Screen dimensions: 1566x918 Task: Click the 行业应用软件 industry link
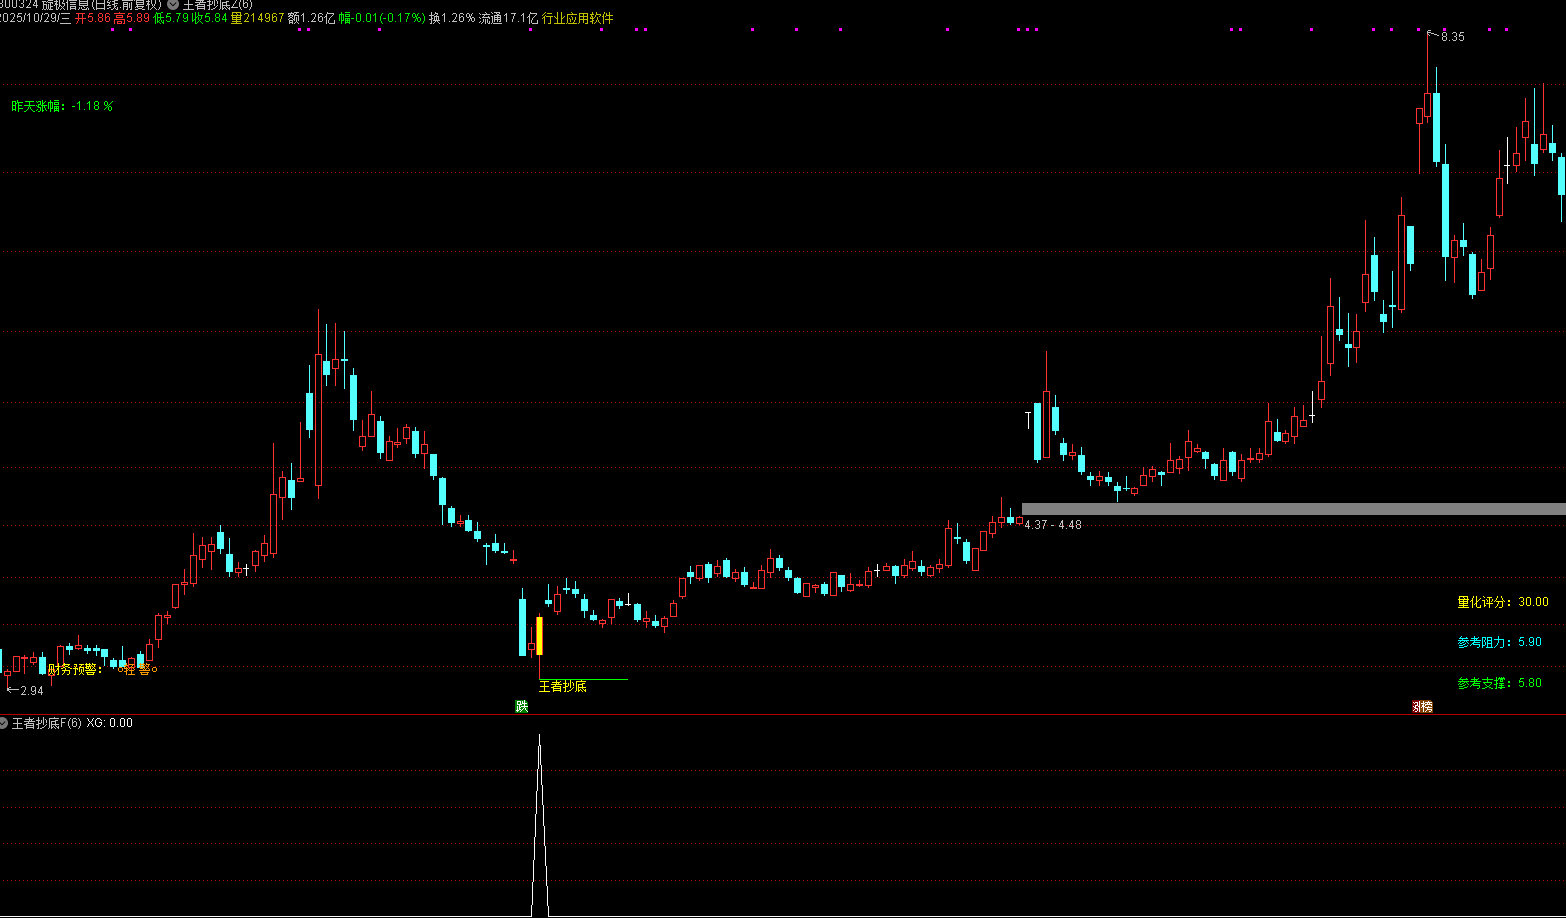click(578, 18)
